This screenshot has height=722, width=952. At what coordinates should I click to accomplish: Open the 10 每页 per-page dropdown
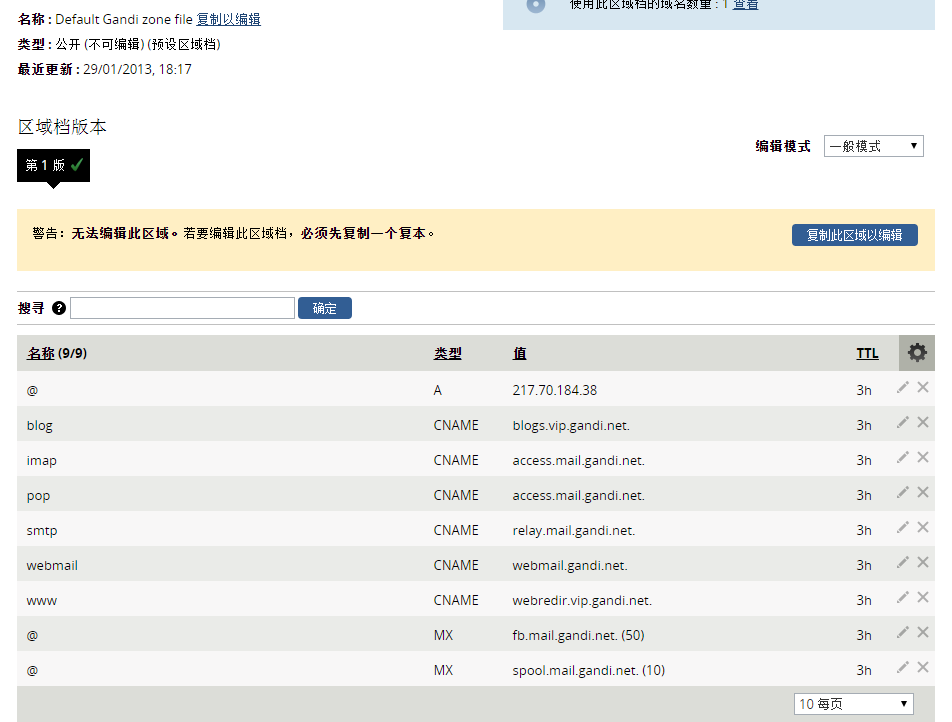pos(853,704)
